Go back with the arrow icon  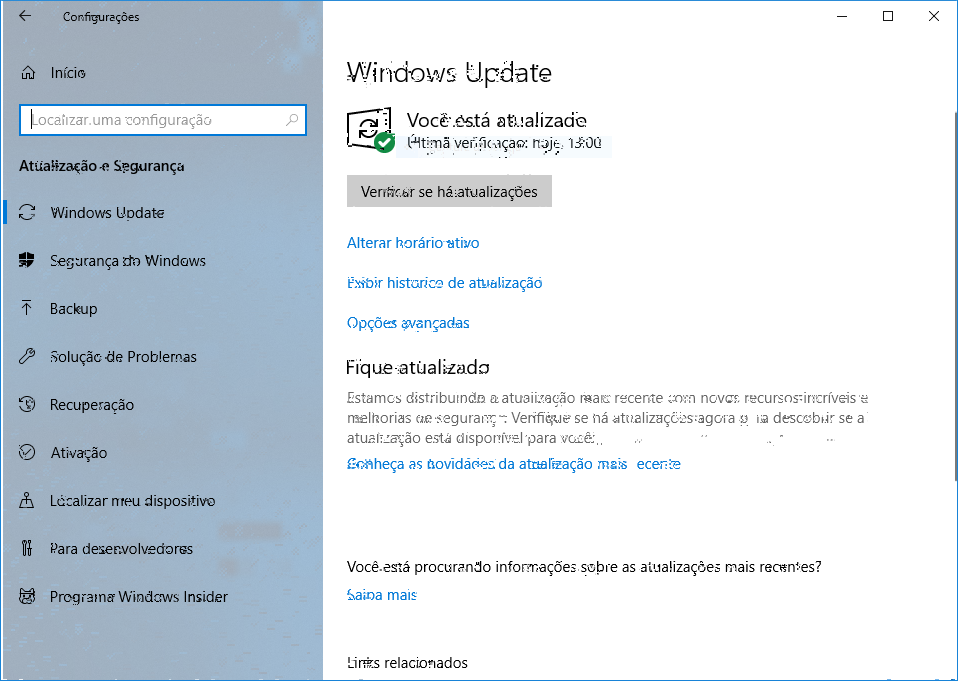pos(25,16)
